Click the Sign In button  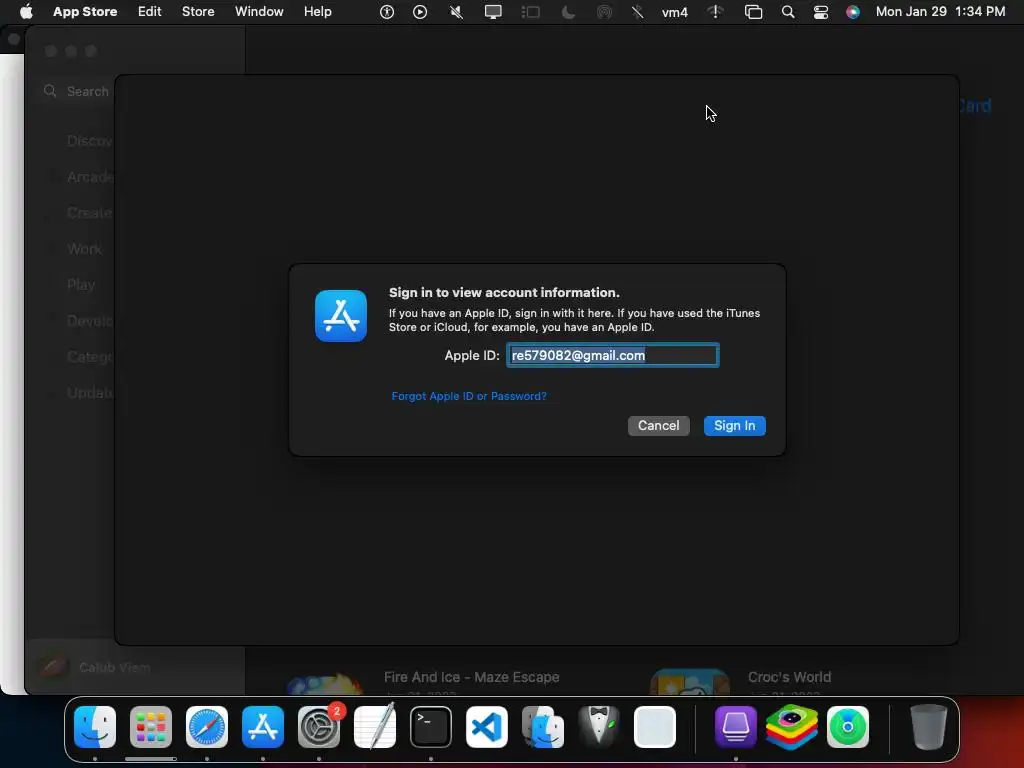734,425
